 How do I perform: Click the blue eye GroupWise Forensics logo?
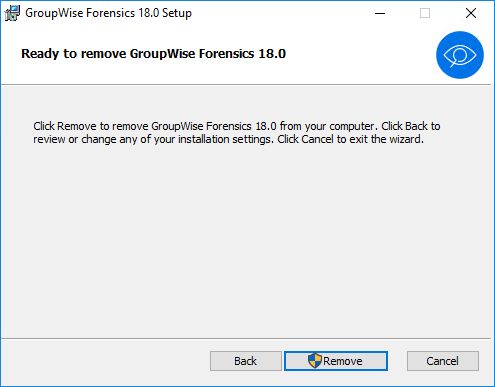coord(460,55)
